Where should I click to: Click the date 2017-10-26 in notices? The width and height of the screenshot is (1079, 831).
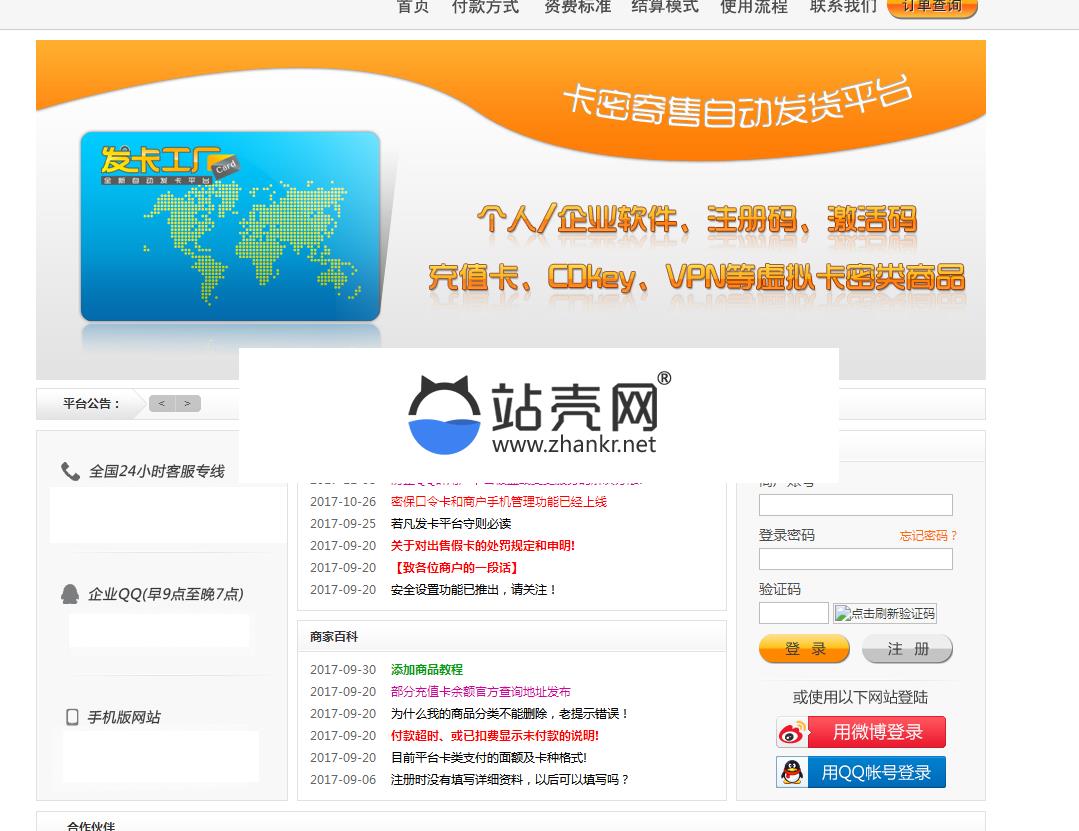[343, 501]
